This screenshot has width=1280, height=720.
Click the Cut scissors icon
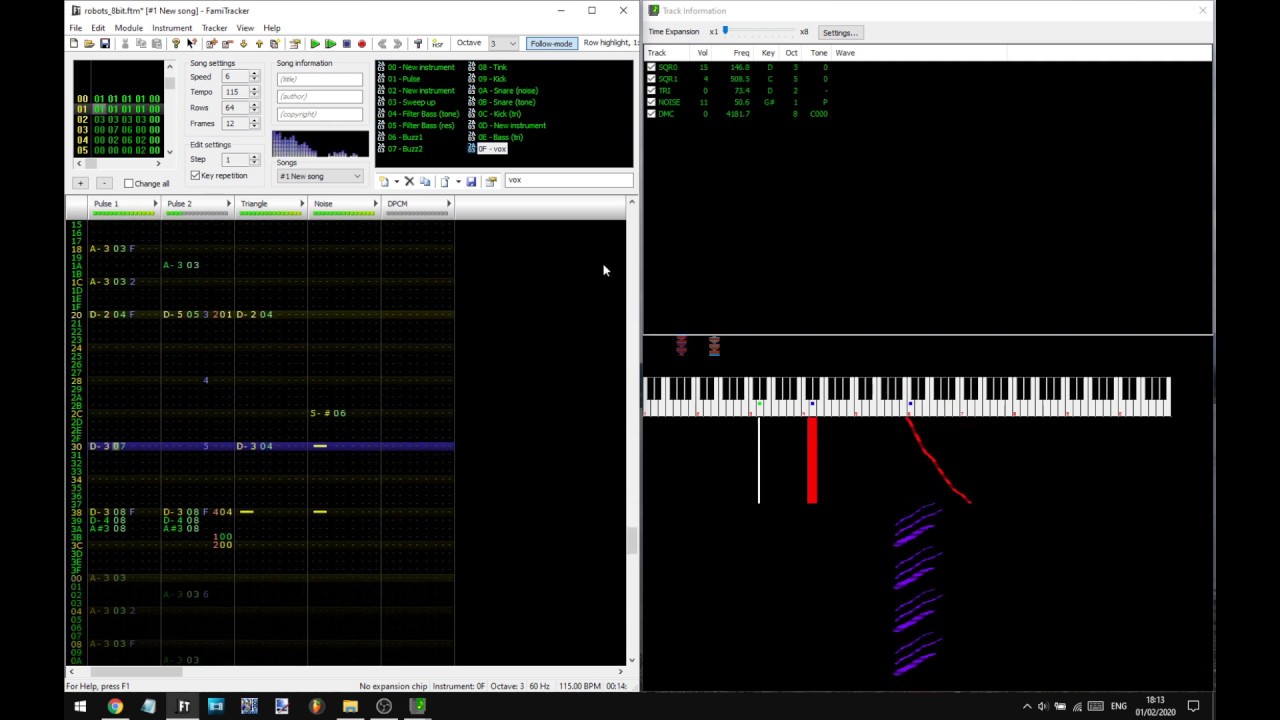click(x=125, y=44)
